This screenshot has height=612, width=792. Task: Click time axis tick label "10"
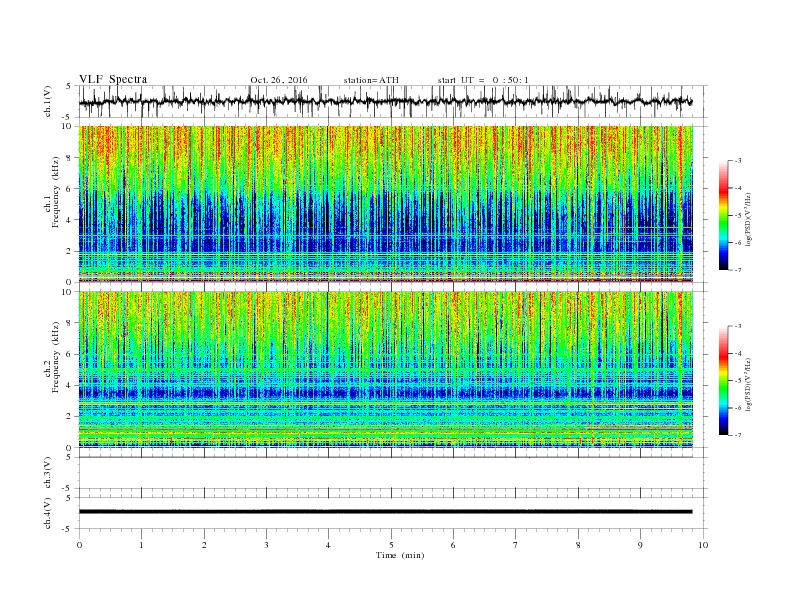(703, 545)
